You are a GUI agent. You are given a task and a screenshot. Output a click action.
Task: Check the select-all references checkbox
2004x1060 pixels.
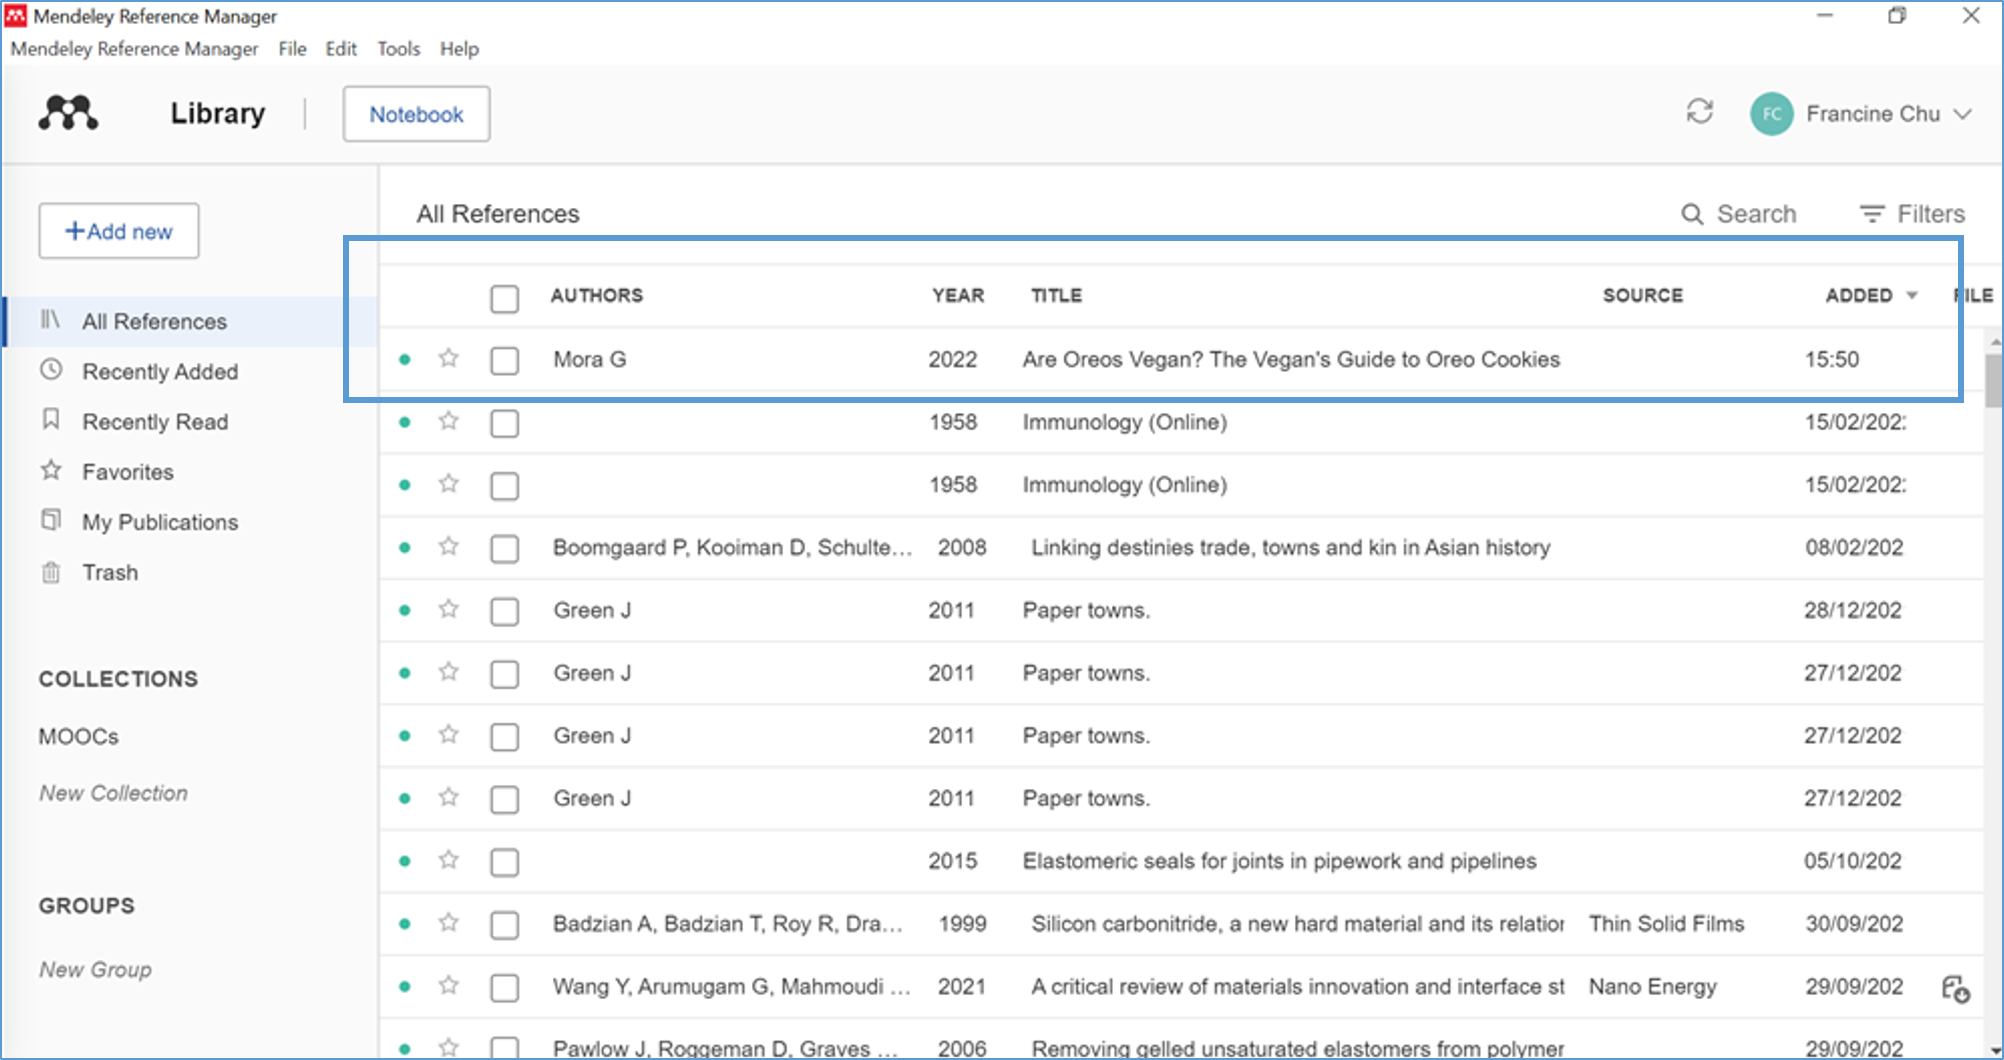pos(505,298)
